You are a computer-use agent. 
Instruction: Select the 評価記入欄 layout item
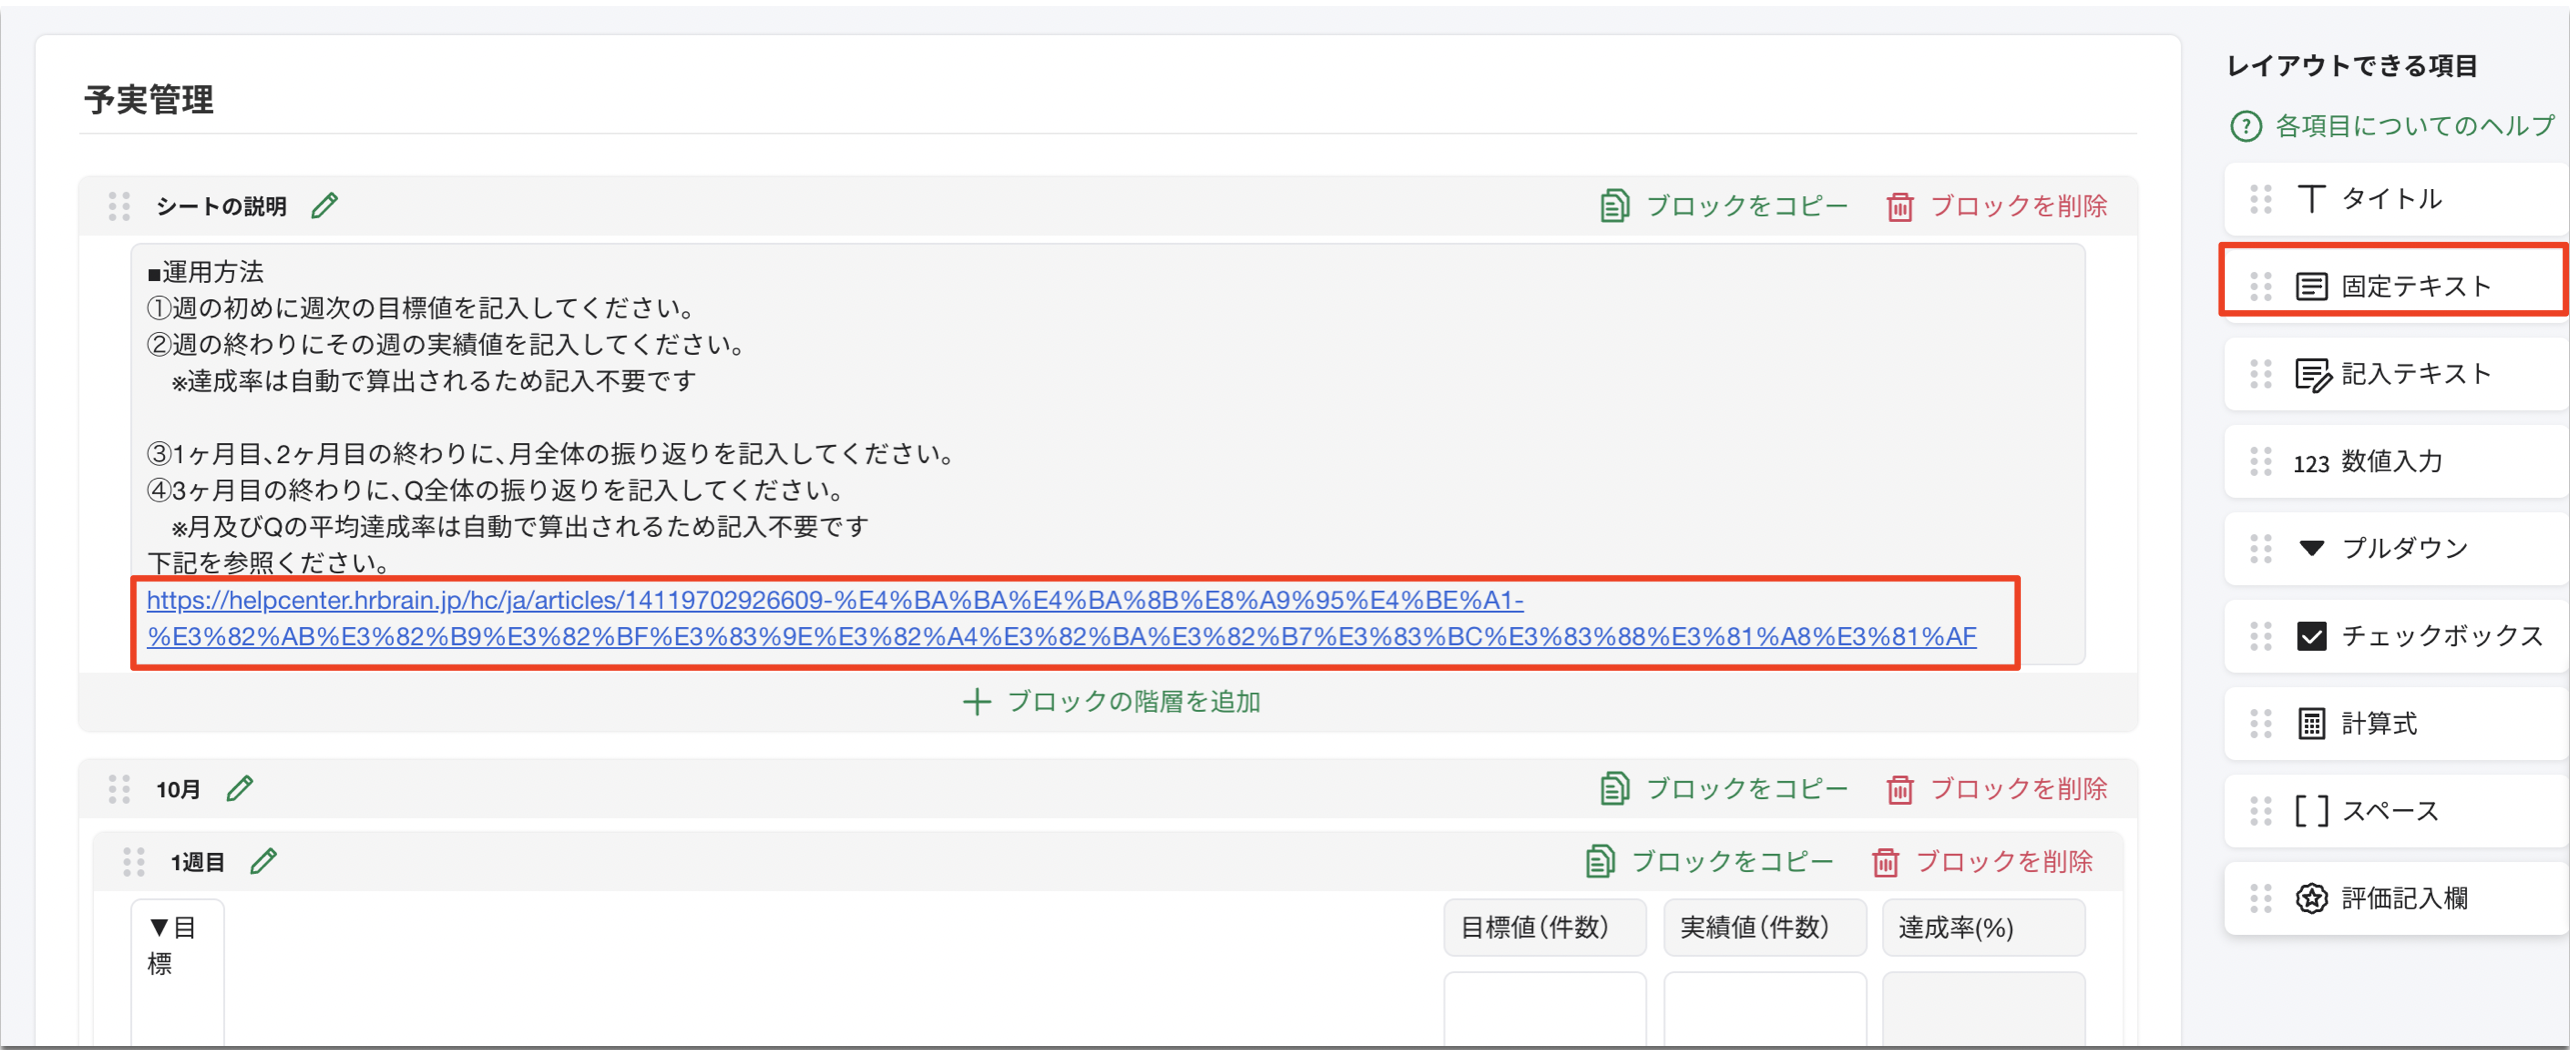(2396, 899)
